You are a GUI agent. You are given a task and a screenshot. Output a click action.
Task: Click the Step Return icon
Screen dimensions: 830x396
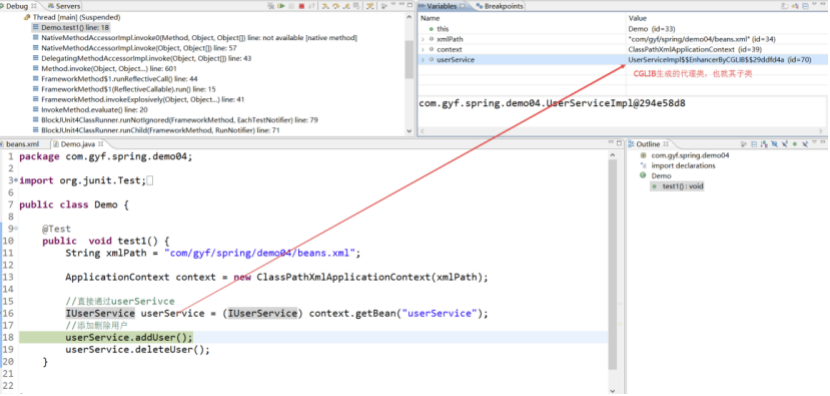[346, 6]
